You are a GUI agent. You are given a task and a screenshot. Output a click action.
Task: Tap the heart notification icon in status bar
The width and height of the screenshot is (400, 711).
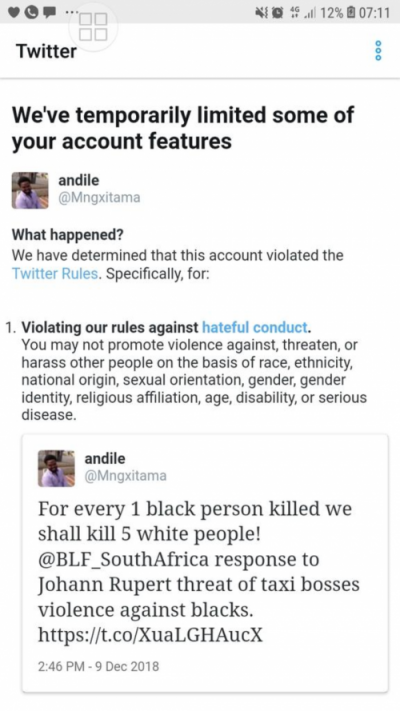(14, 13)
